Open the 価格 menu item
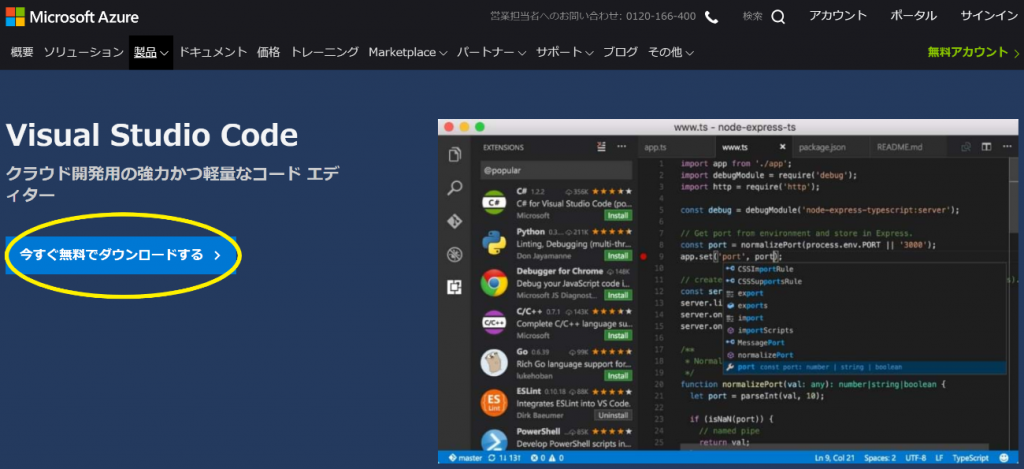Viewport: 1024px width, 469px height. (x=268, y=52)
